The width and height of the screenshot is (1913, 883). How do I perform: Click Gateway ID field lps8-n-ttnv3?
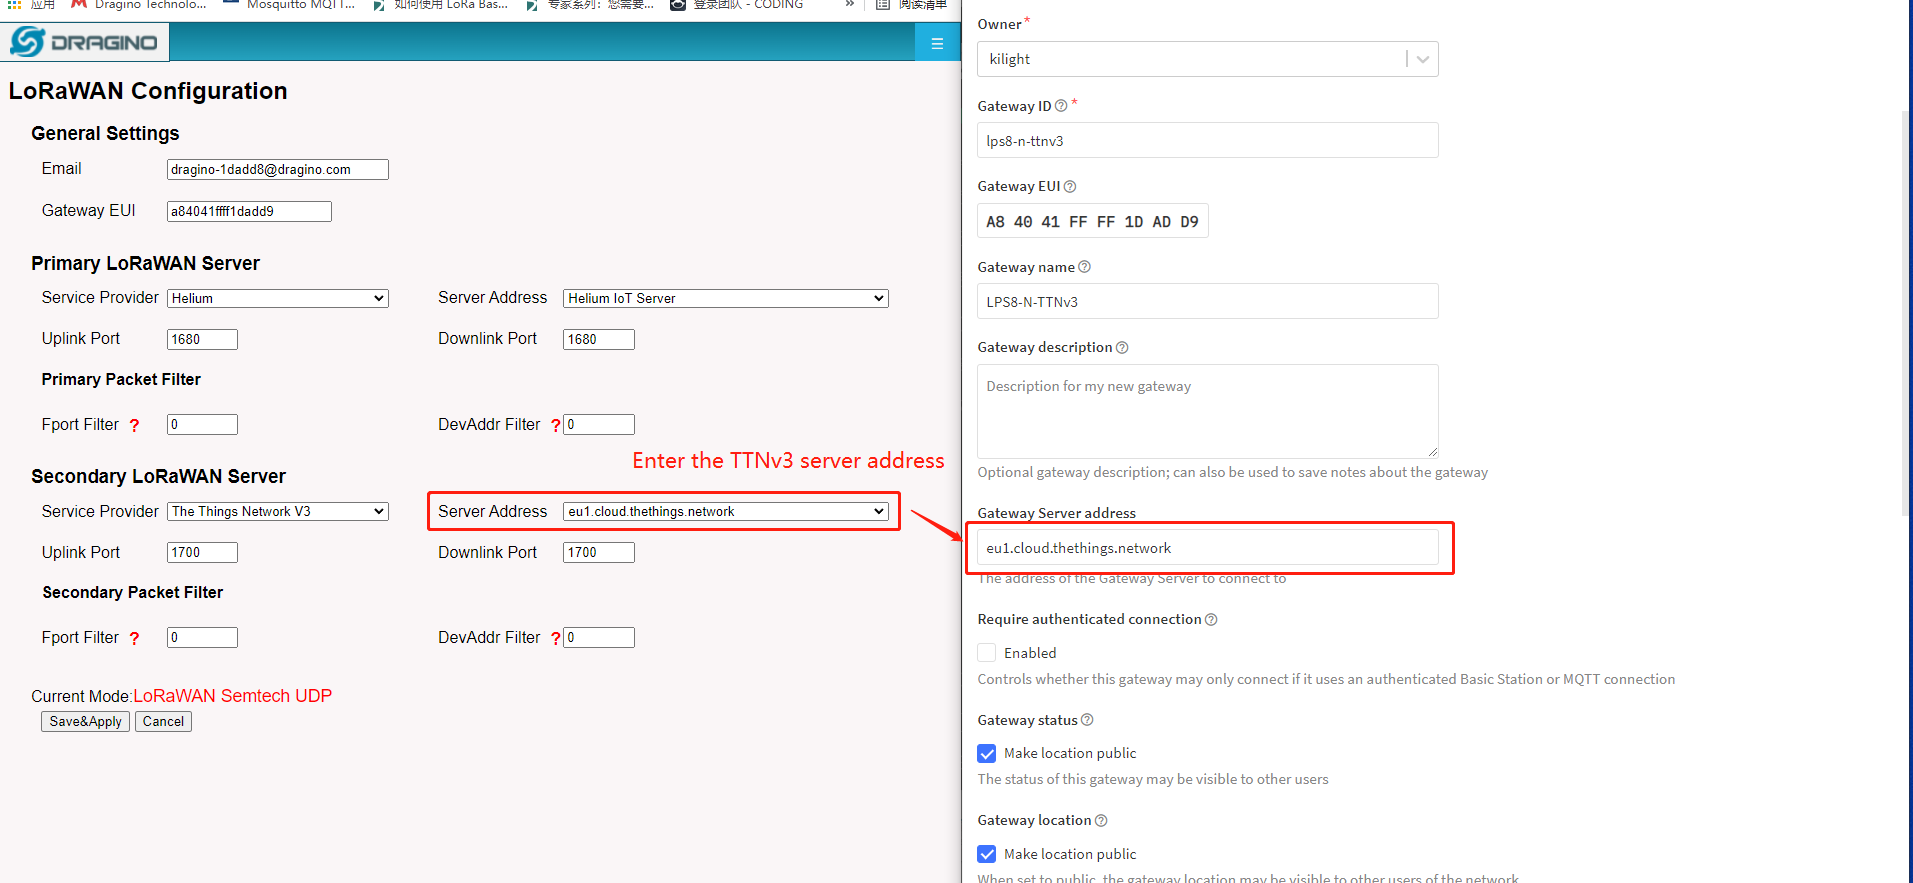click(x=1208, y=140)
